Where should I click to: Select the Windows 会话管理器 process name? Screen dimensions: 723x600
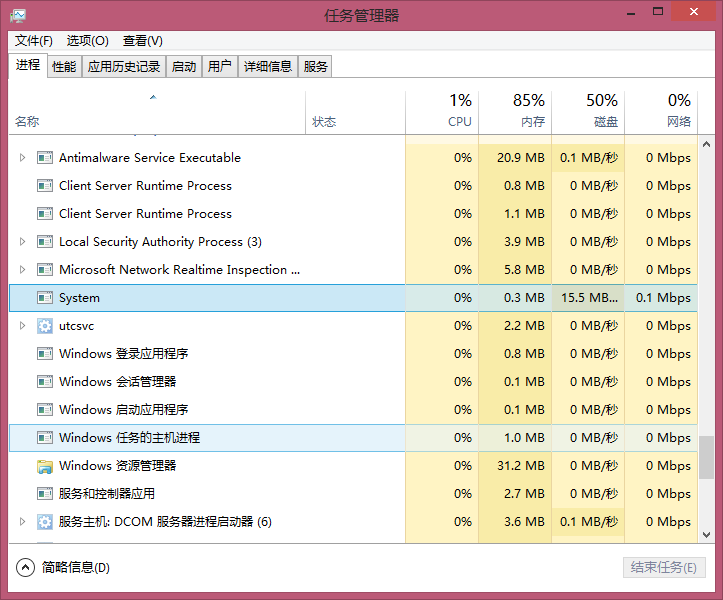pyautogui.click(x=118, y=382)
